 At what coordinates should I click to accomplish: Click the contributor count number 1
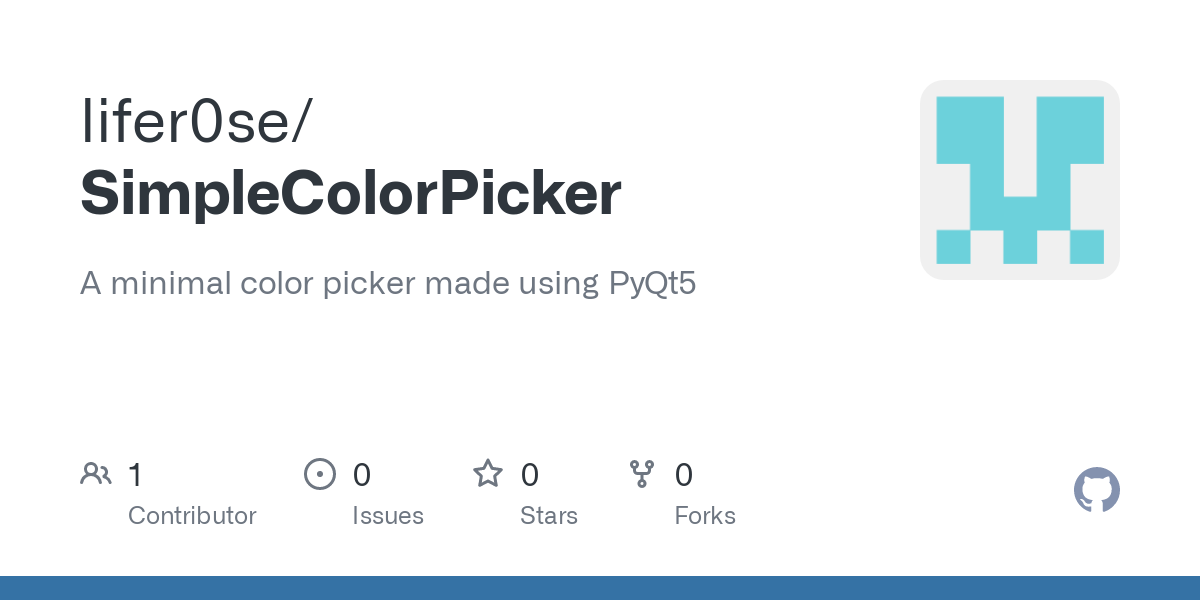[x=135, y=474]
